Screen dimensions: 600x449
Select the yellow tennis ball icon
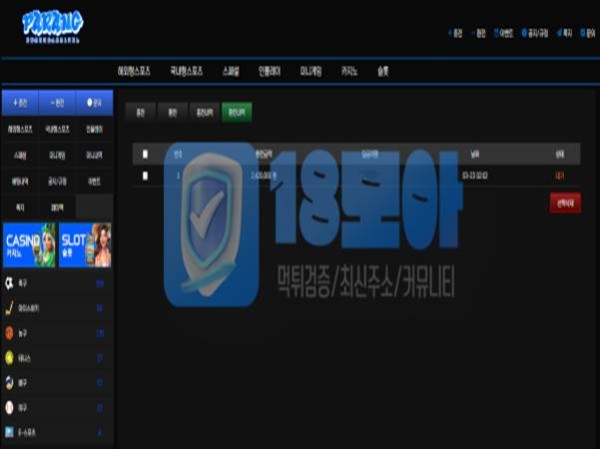pyautogui.click(x=9, y=358)
